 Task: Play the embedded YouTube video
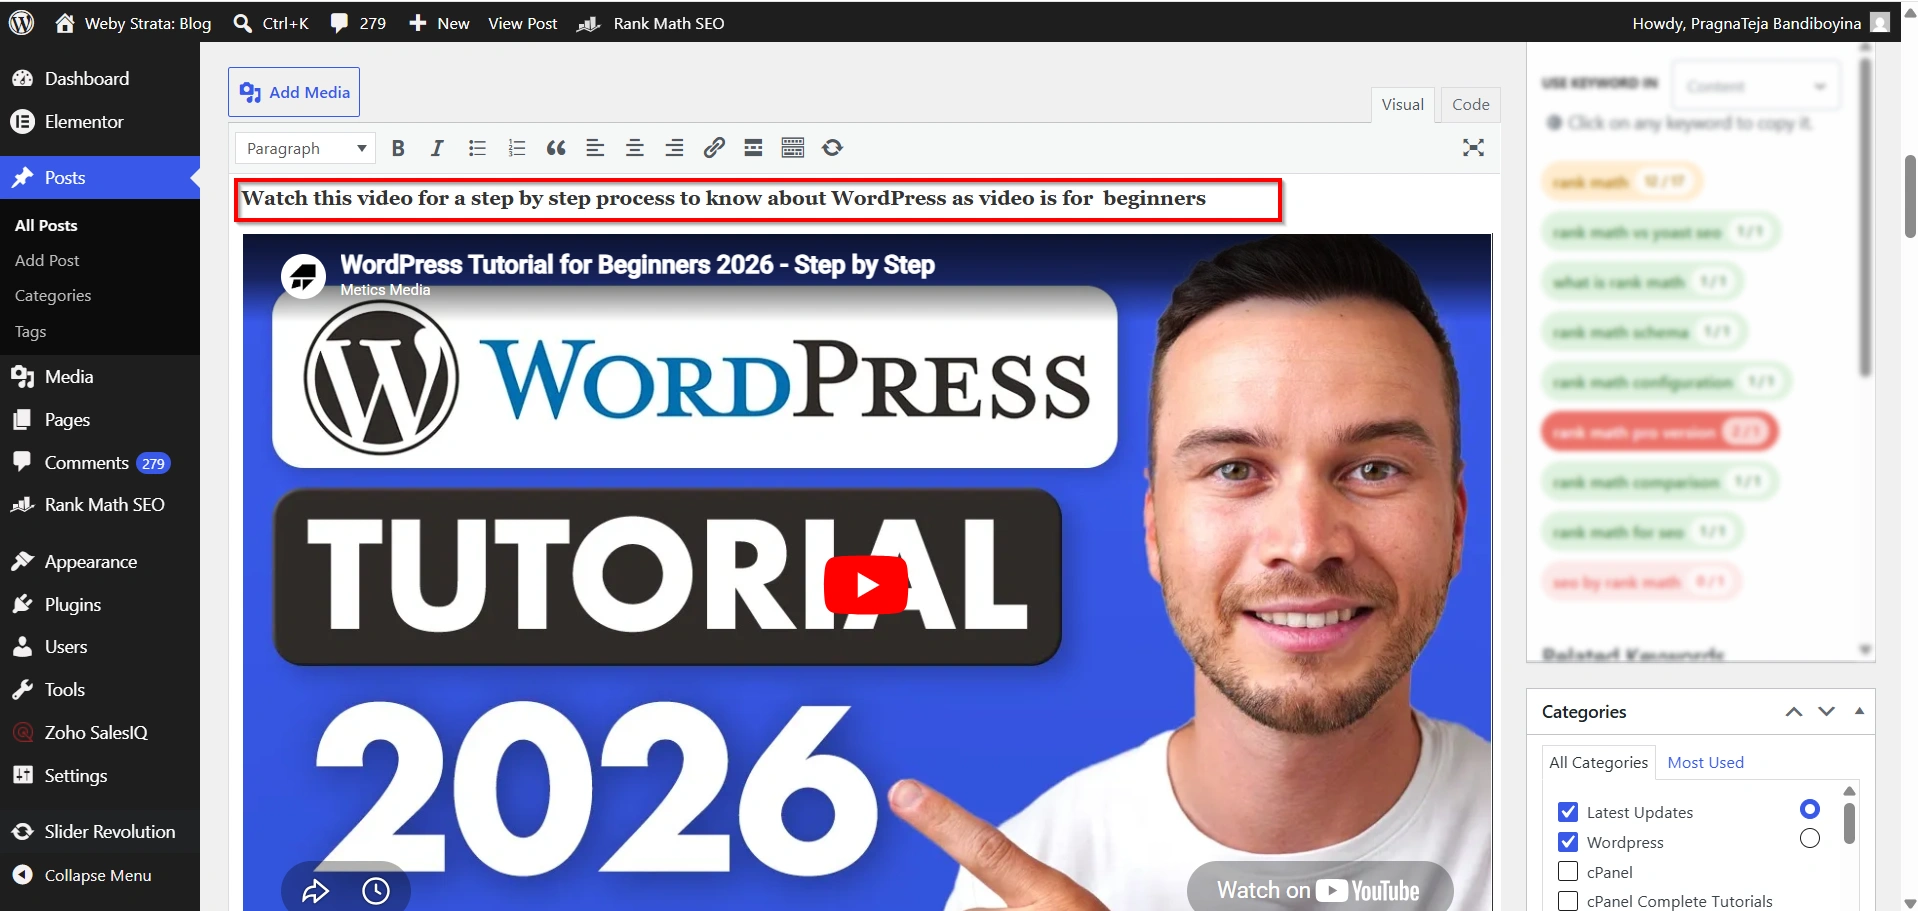(866, 584)
